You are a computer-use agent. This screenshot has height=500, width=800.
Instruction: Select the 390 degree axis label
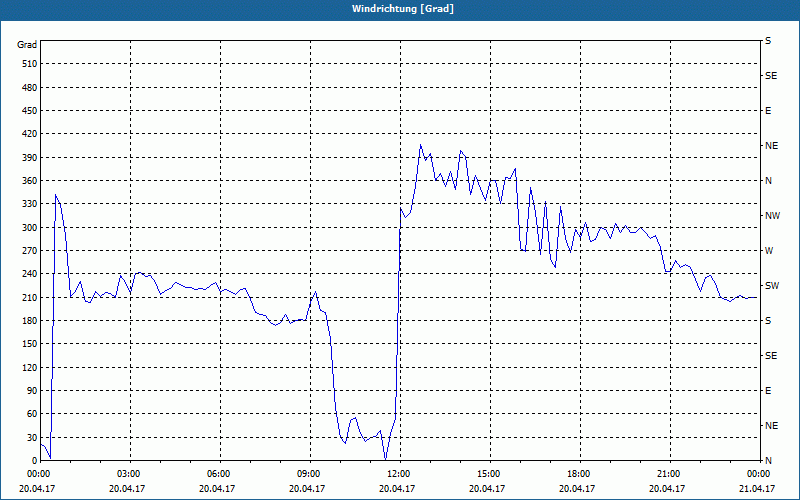tap(30, 158)
